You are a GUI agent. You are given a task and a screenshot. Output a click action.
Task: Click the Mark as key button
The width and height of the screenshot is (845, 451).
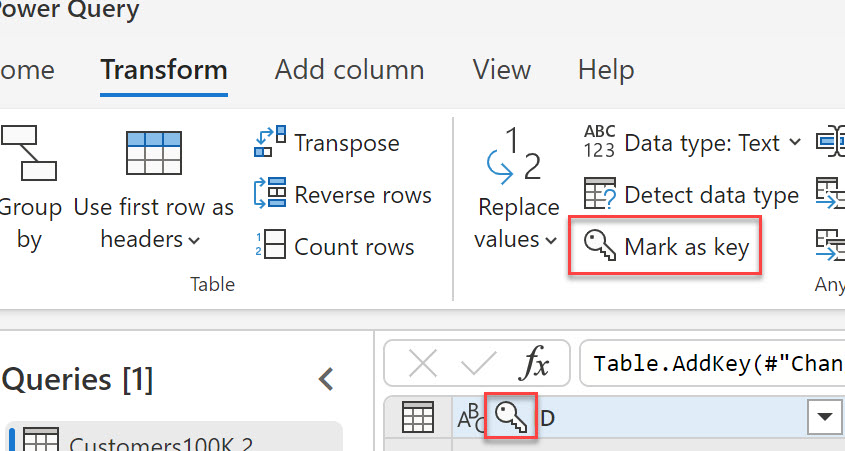[666, 246]
